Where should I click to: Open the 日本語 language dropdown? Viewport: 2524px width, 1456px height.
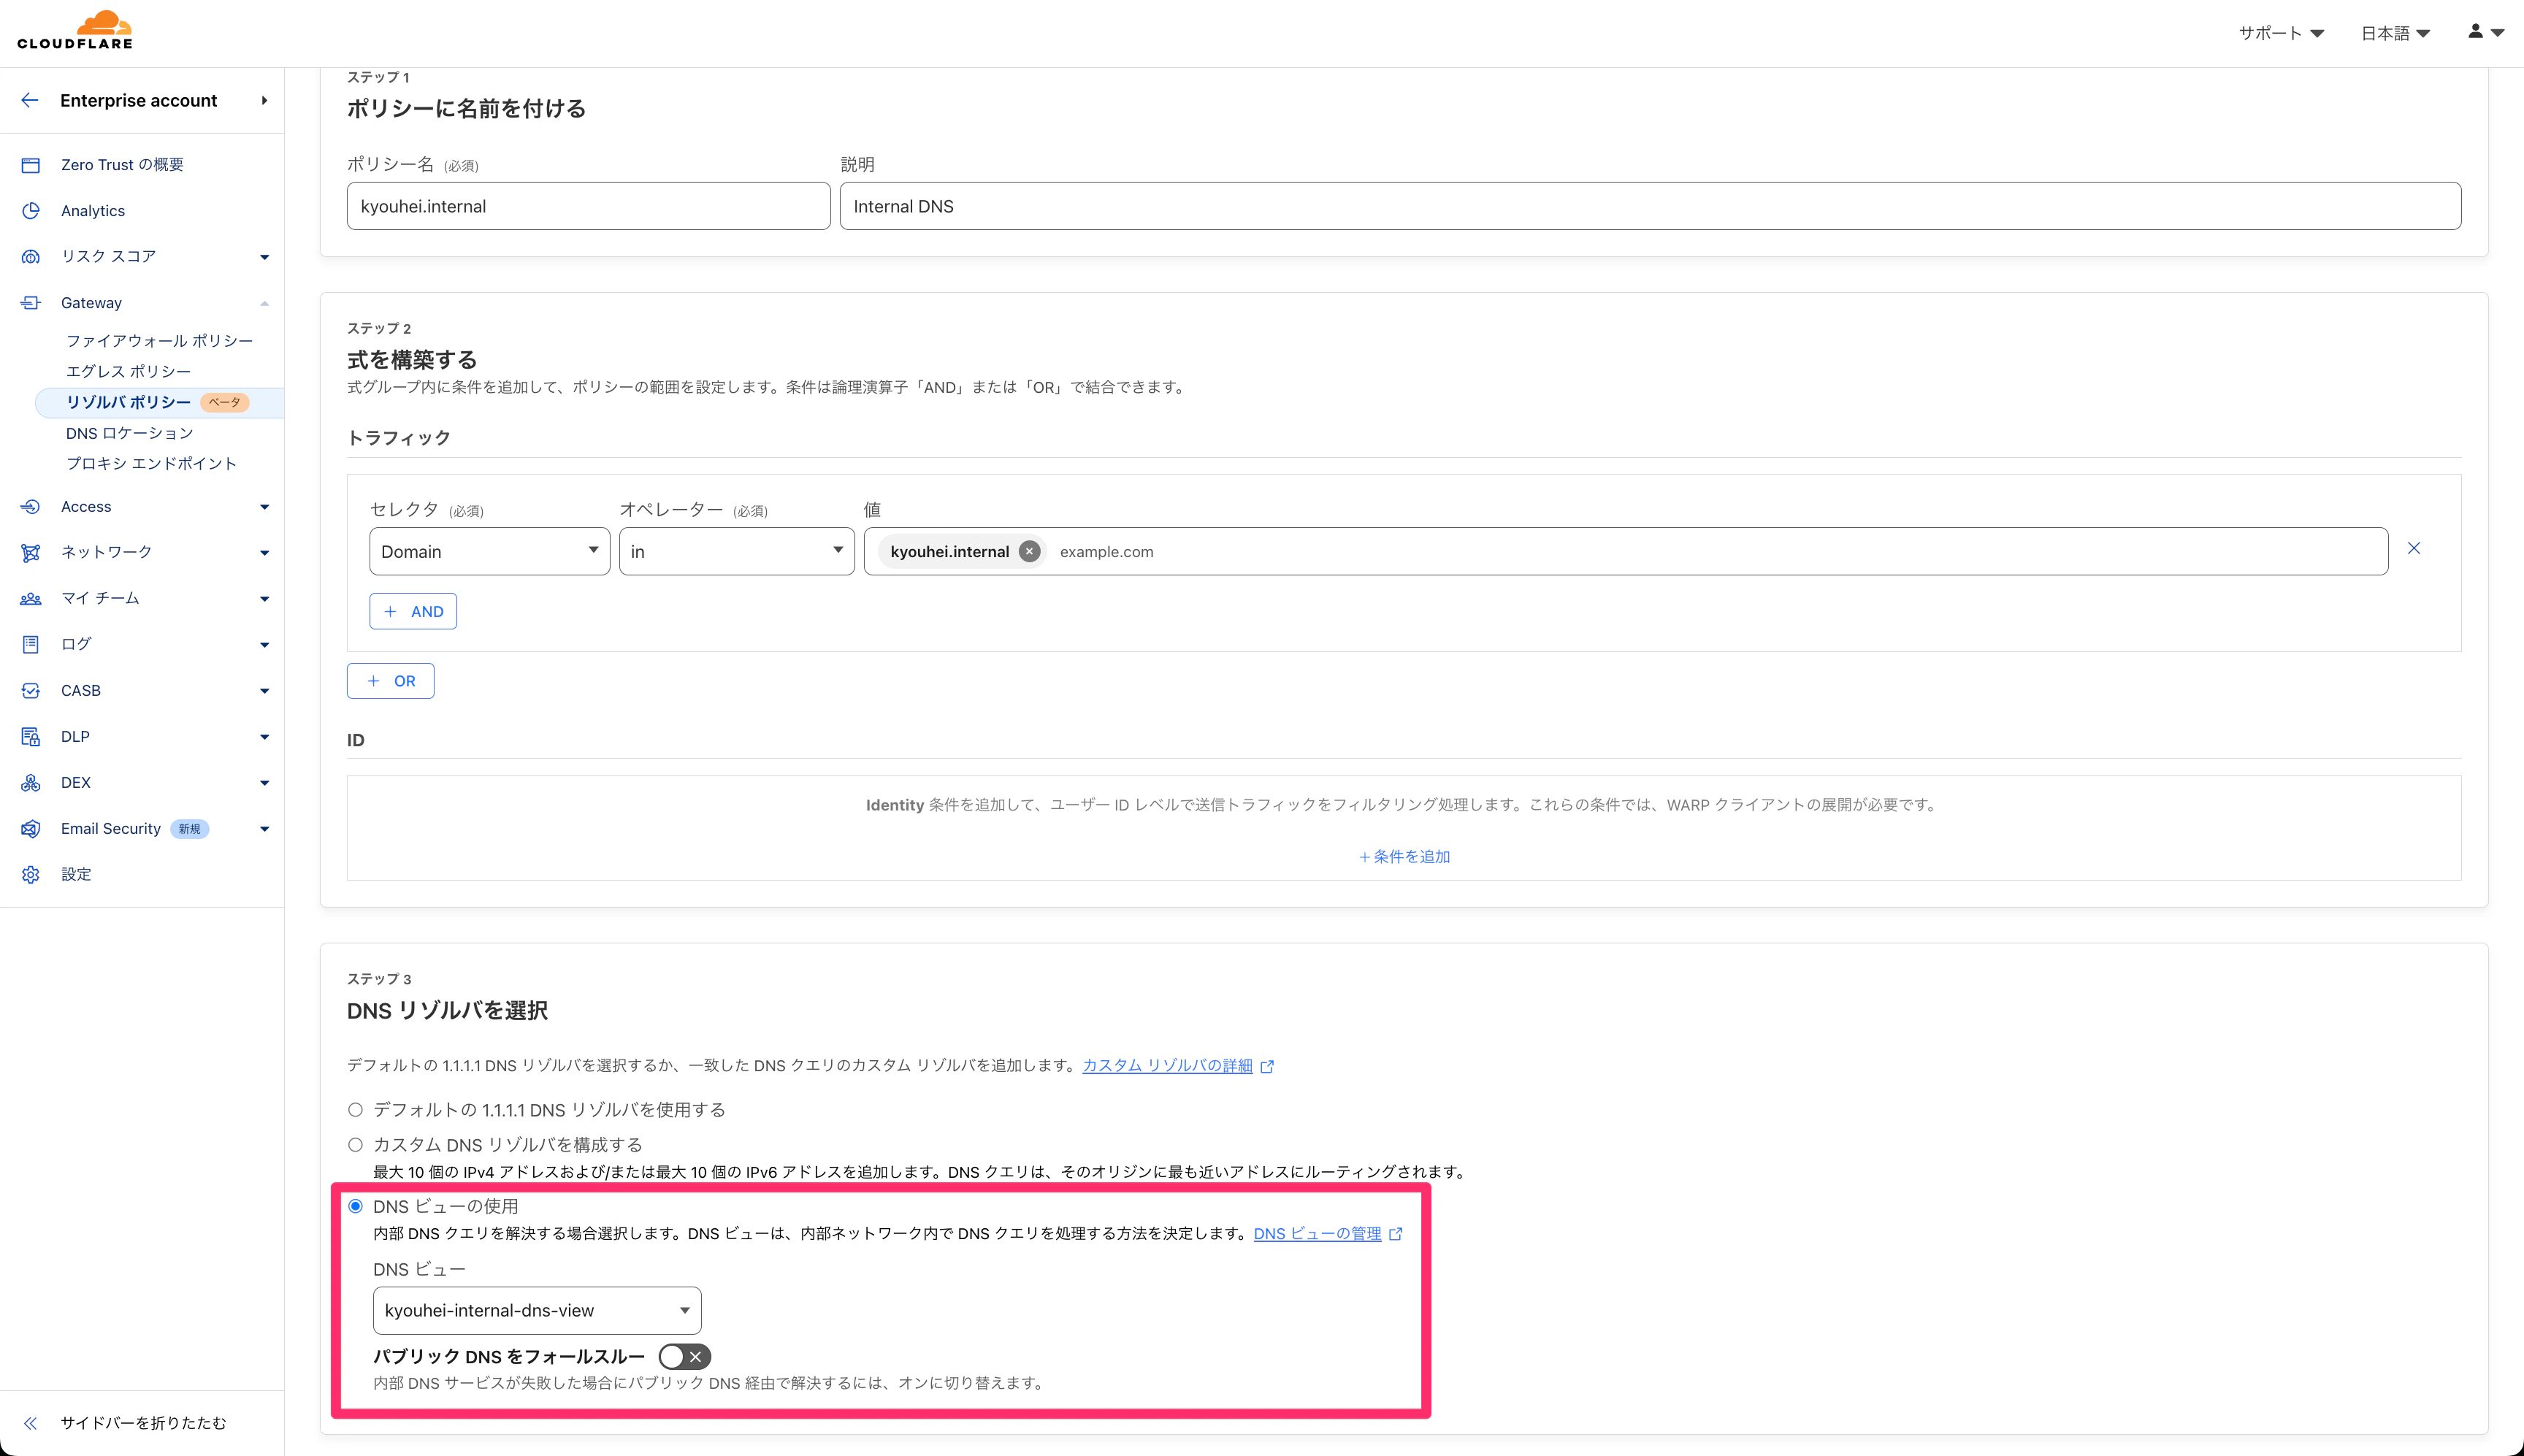(x=2395, y=33)
